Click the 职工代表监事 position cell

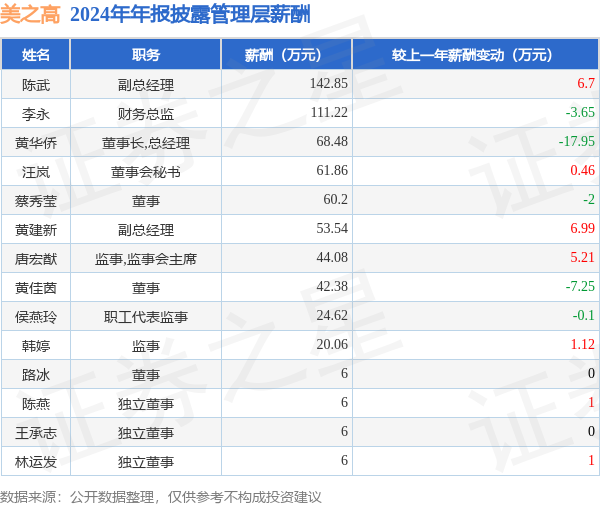click(x=146, y=317)
